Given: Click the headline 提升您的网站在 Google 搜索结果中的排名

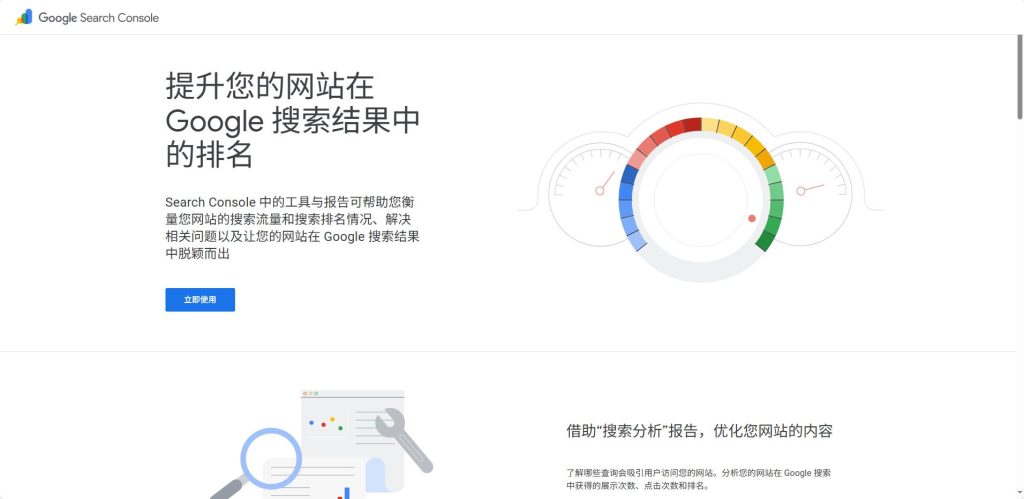Looking at the screenshot, I should click(x=292, y=120).
